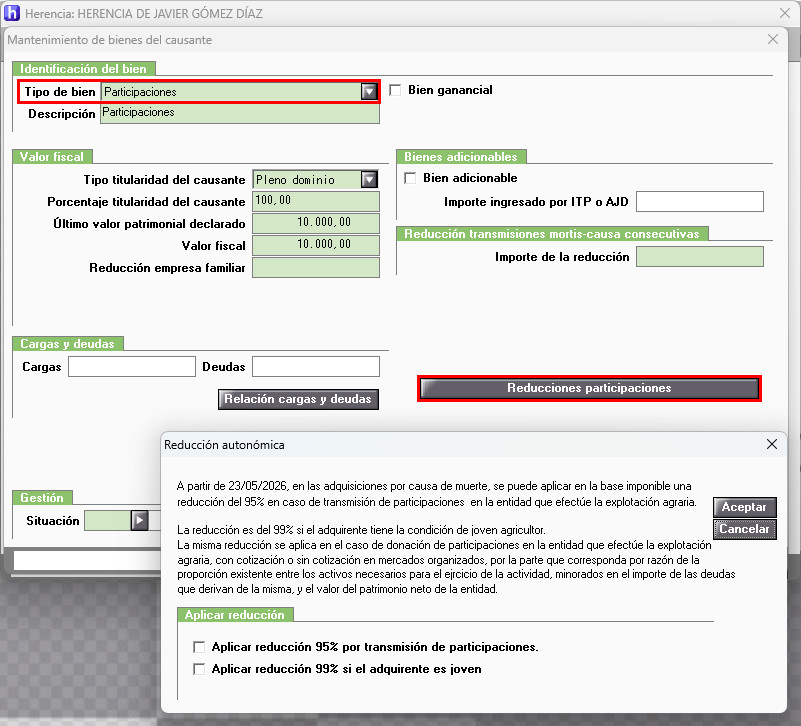Image resolution: width=801 pixels, height=726 pixels.
Task: Click the Valor fiscal amount field
Action: click(x=316, y=245)
